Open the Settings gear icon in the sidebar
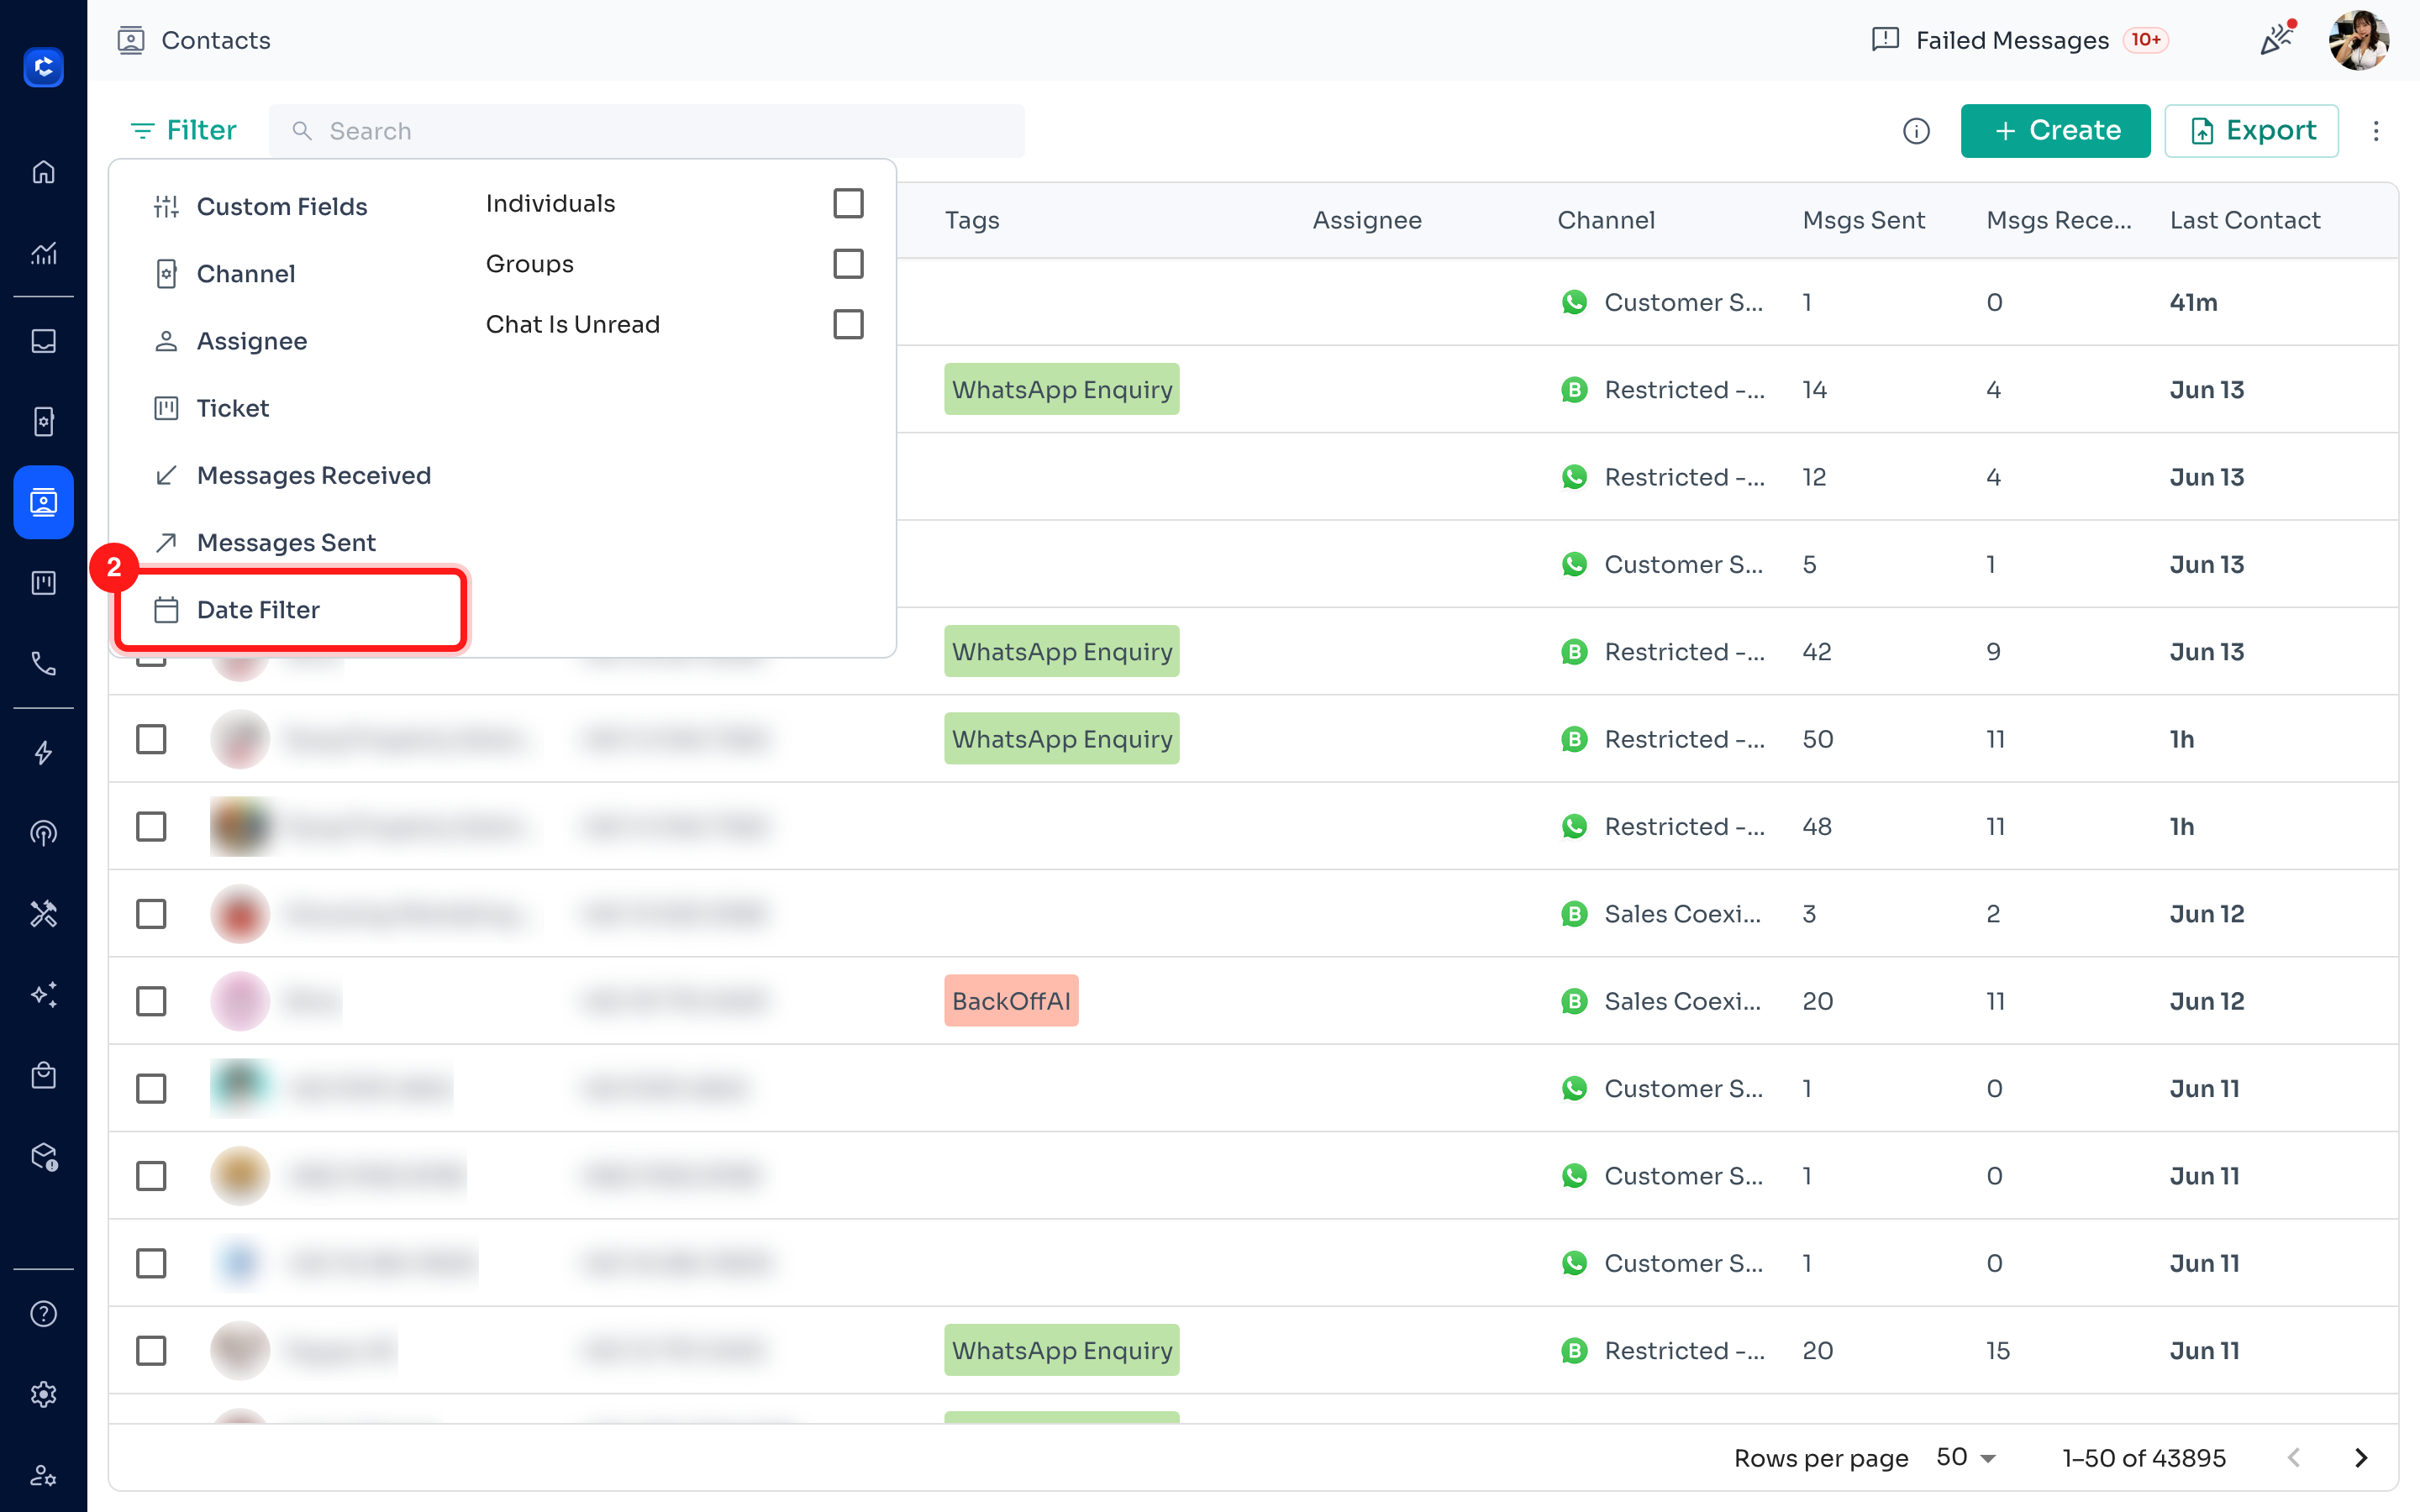The width and height of the screenshot is (2420, 1512). [x=43, y=1394]
